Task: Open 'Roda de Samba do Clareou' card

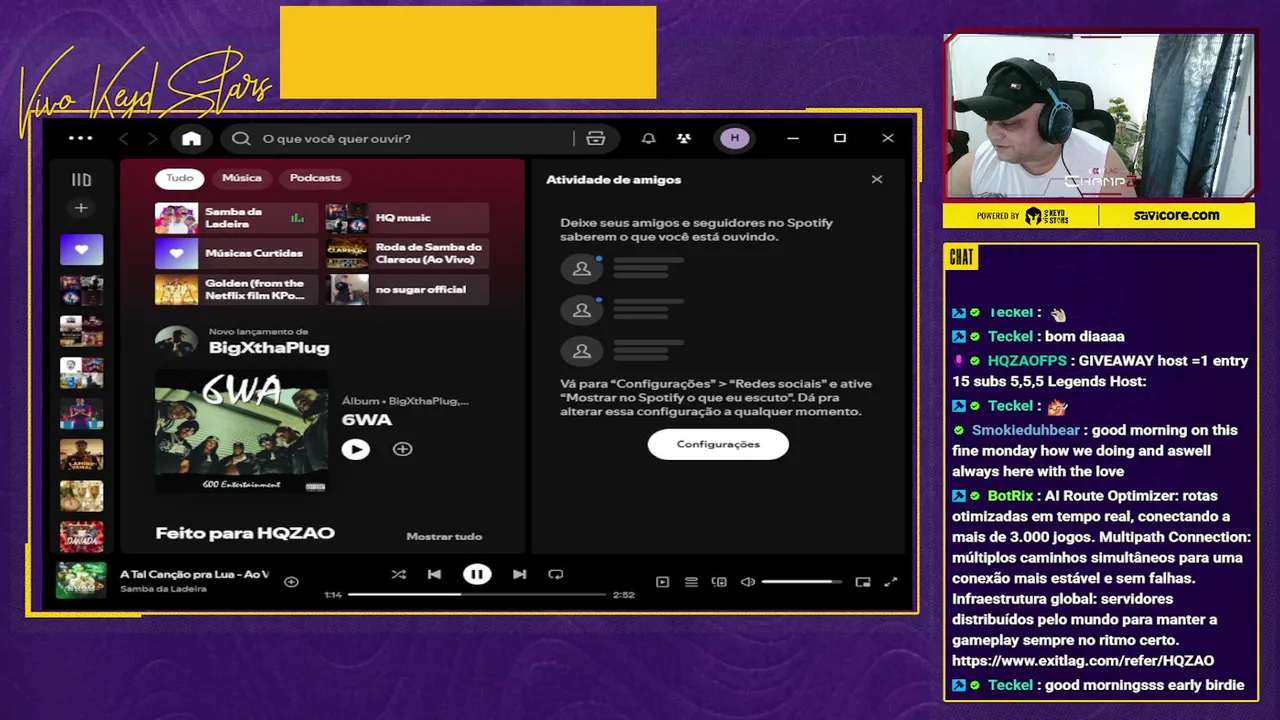Action: point(407,253)
